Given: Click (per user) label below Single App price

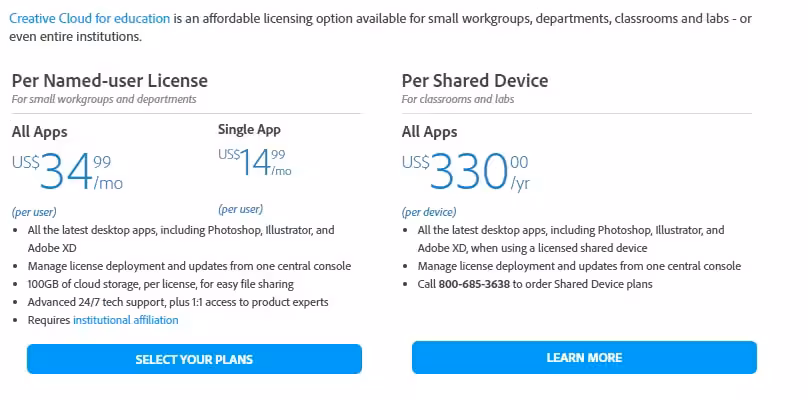Looking at the screenshot, I should [240, 209].
